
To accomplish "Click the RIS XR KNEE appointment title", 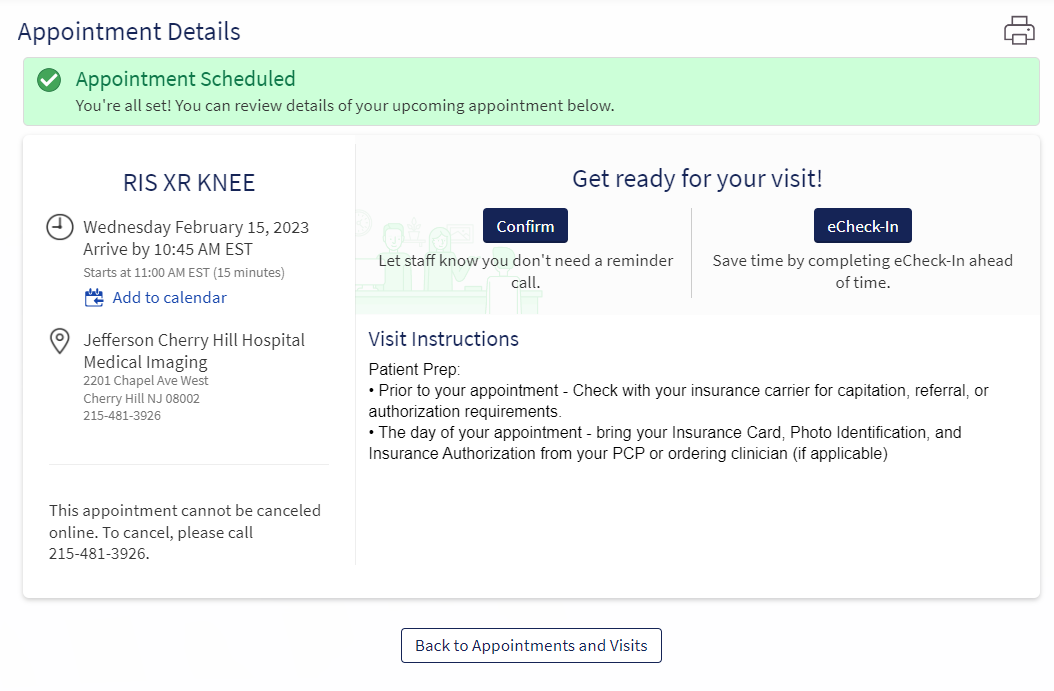I will pyautogui.click(x=189, y=183).
